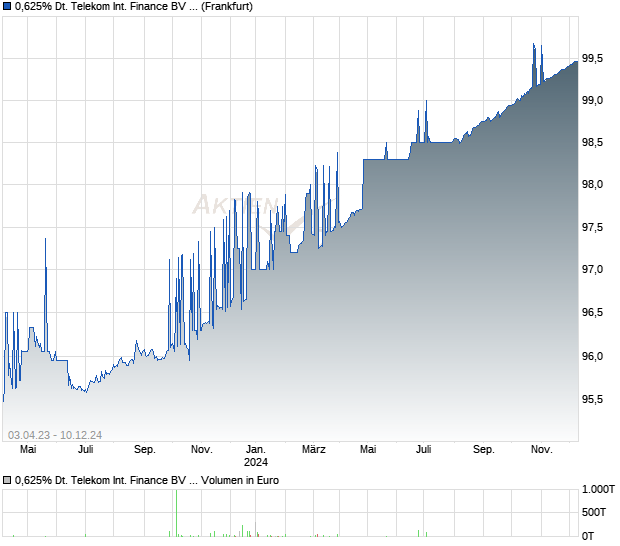Screen dimensions: 620x546
Task: Click the 95,5 price axis label
Action: click(592, 399)
